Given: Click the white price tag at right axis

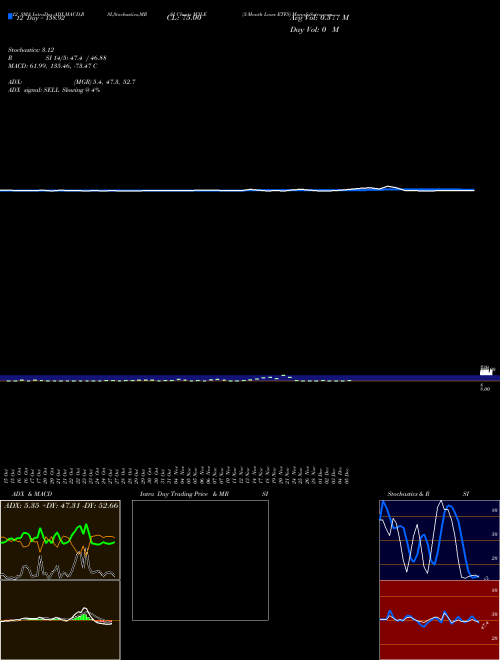Looking at the screenshot, I should coord(486,372).
